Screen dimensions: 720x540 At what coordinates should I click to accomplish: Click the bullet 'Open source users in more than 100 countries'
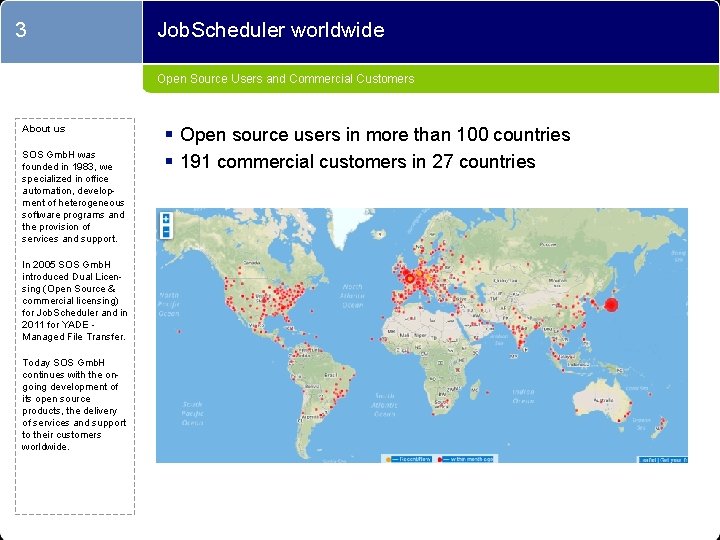click(x=375, y=135)
